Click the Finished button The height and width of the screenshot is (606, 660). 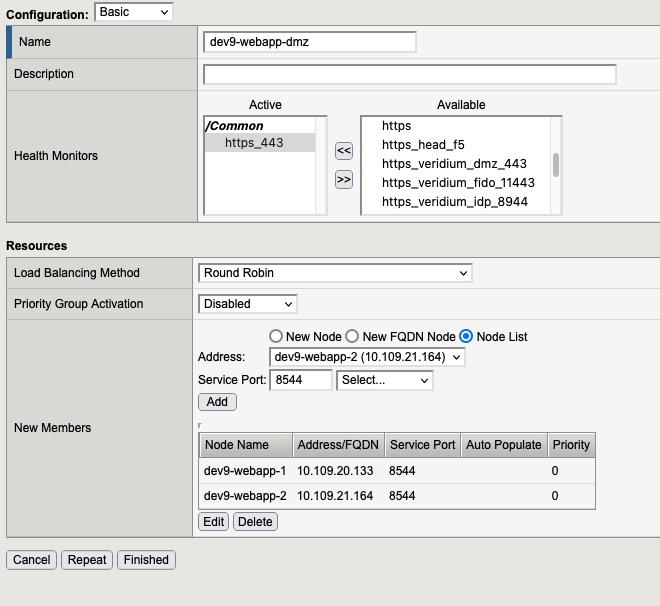pyautogui.click(x=146, y=560)
